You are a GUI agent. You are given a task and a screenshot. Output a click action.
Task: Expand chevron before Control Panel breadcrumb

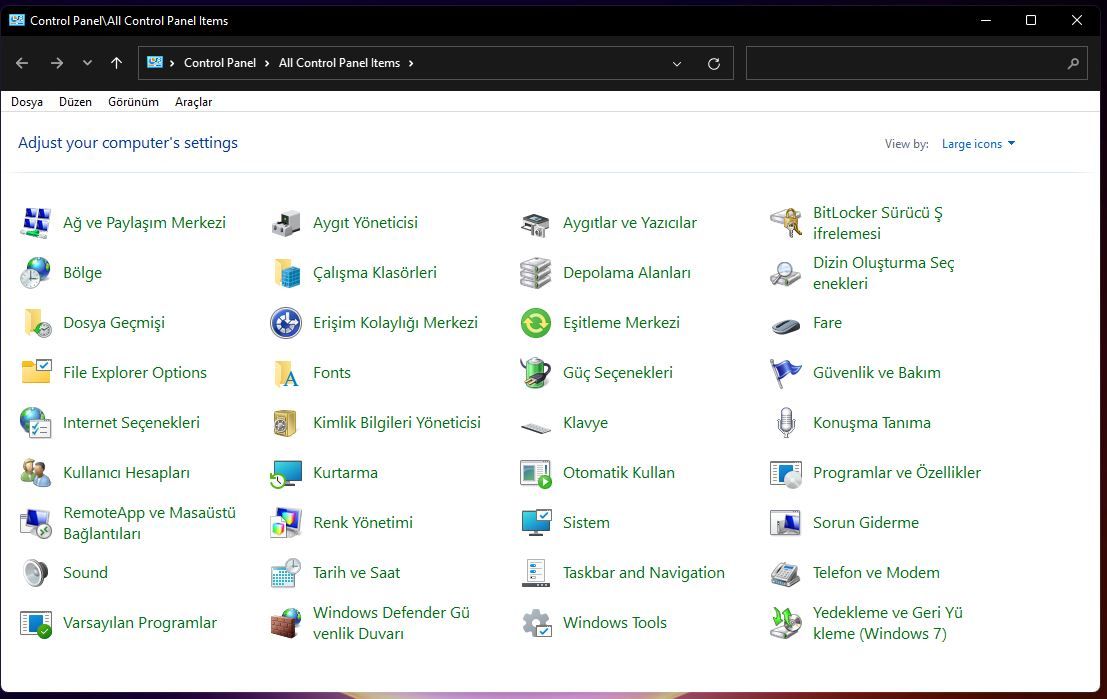(x=172, y=63)
